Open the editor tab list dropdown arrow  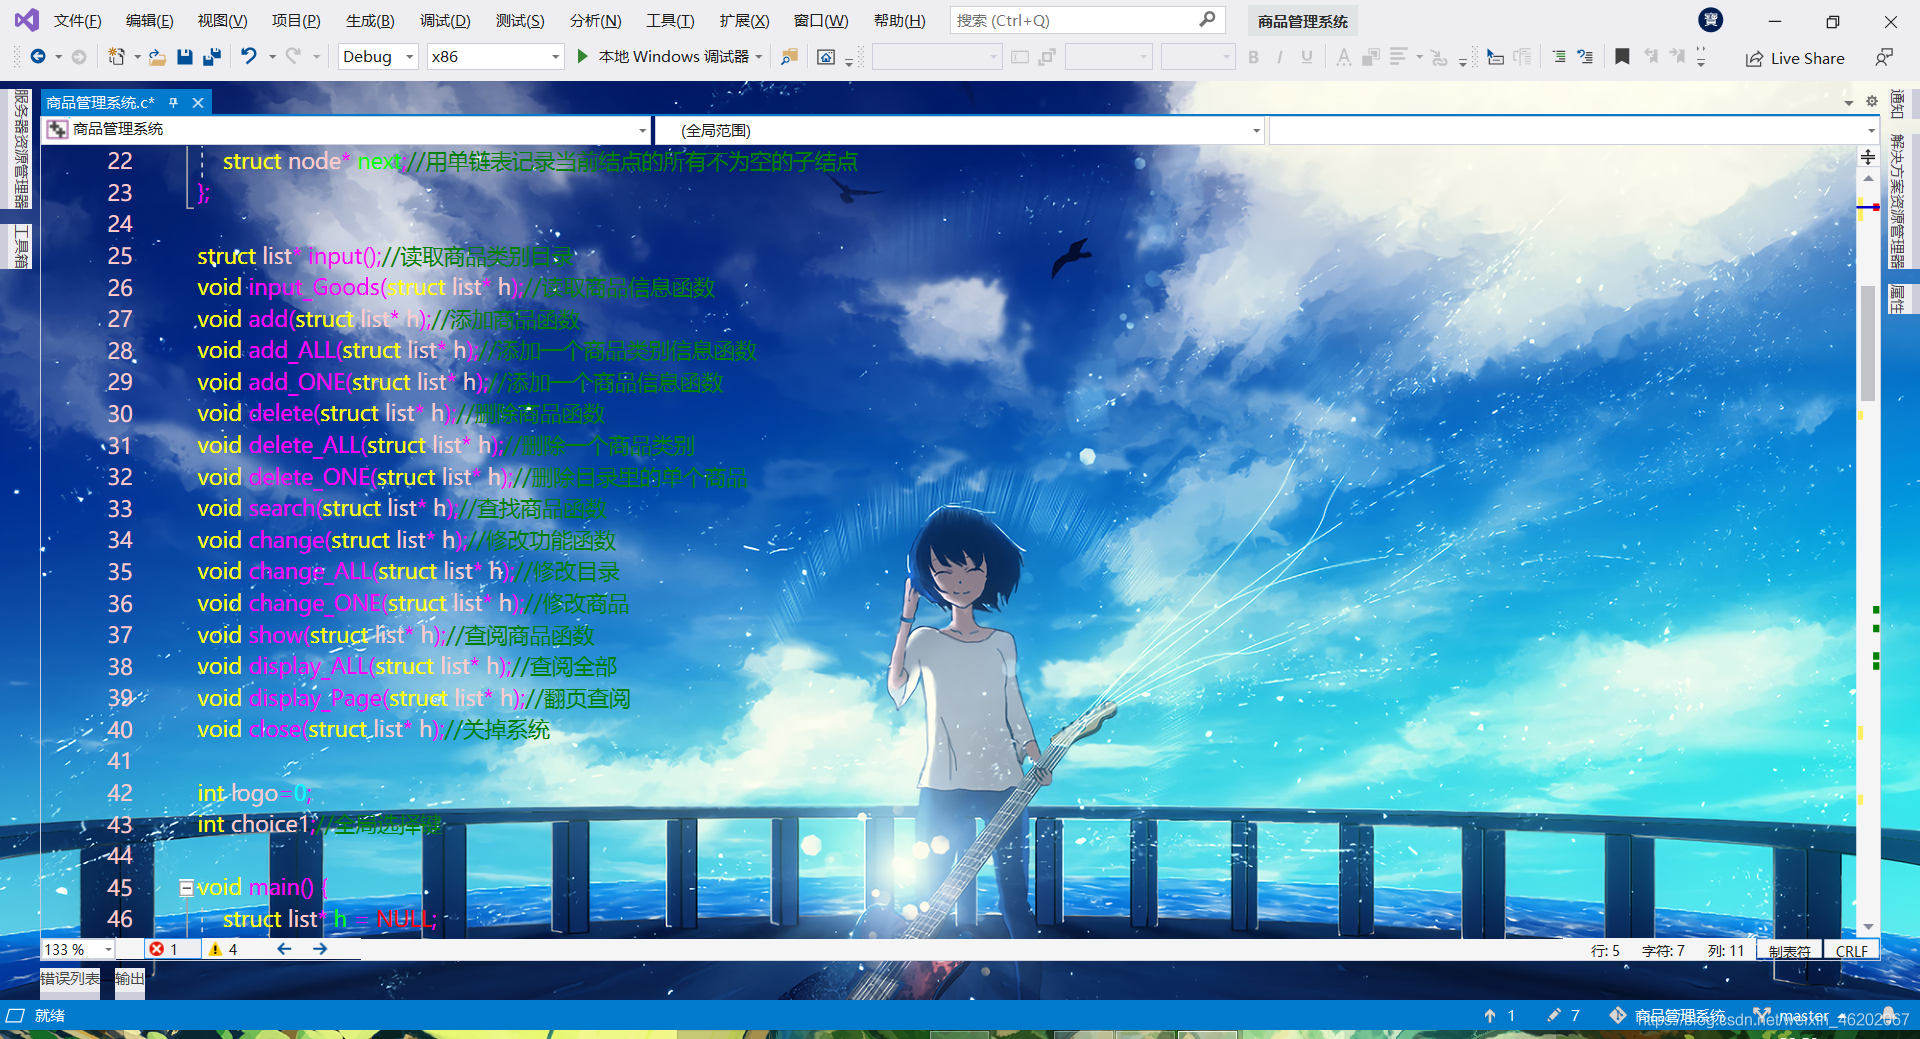point(1848,102)
